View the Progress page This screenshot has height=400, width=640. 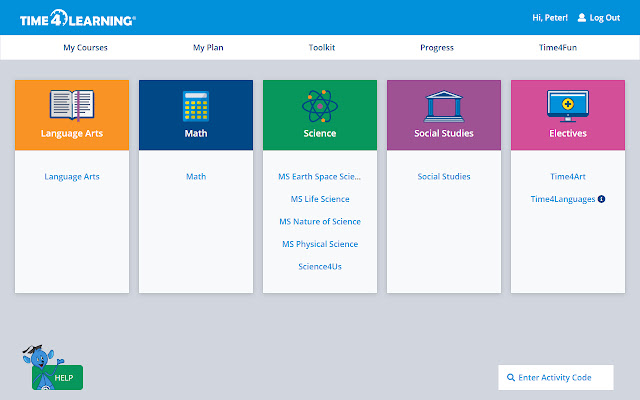click(437, 47)
